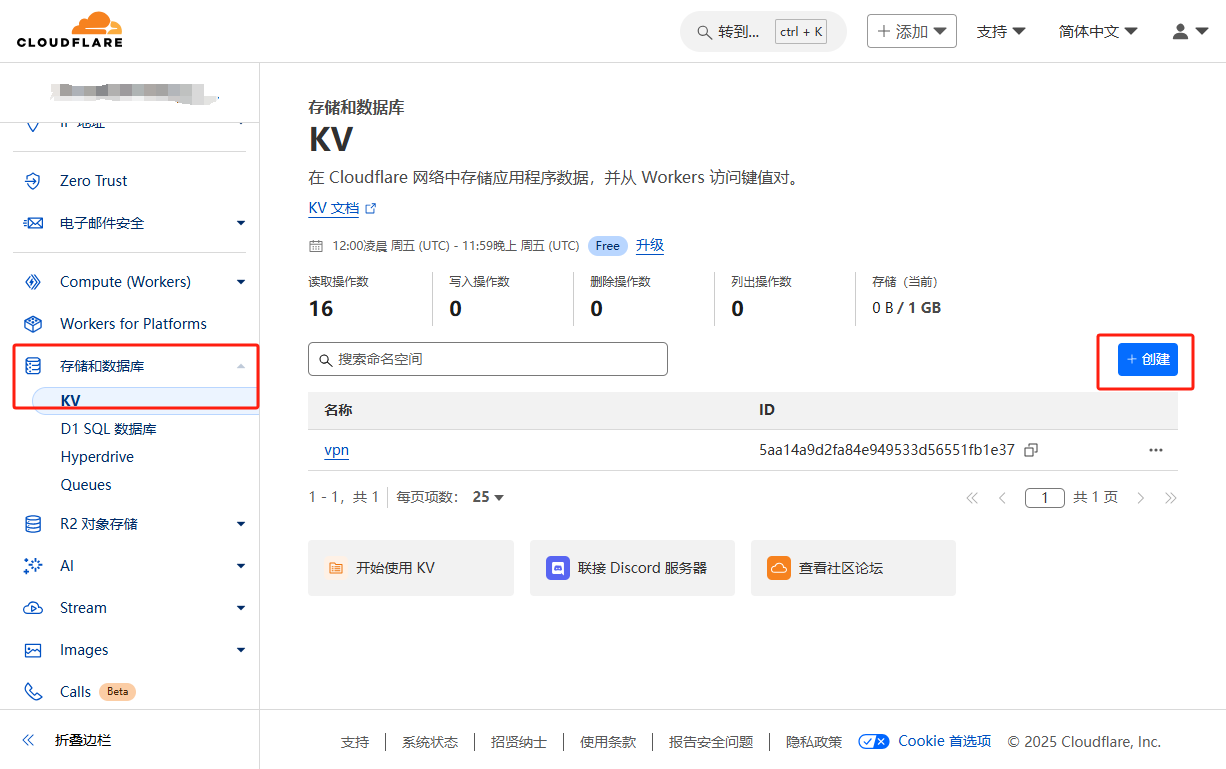Image resolution: width=1226 pixels, height=769 pixels.
Task: Open the 添加 dropdown
Action: 912,31
